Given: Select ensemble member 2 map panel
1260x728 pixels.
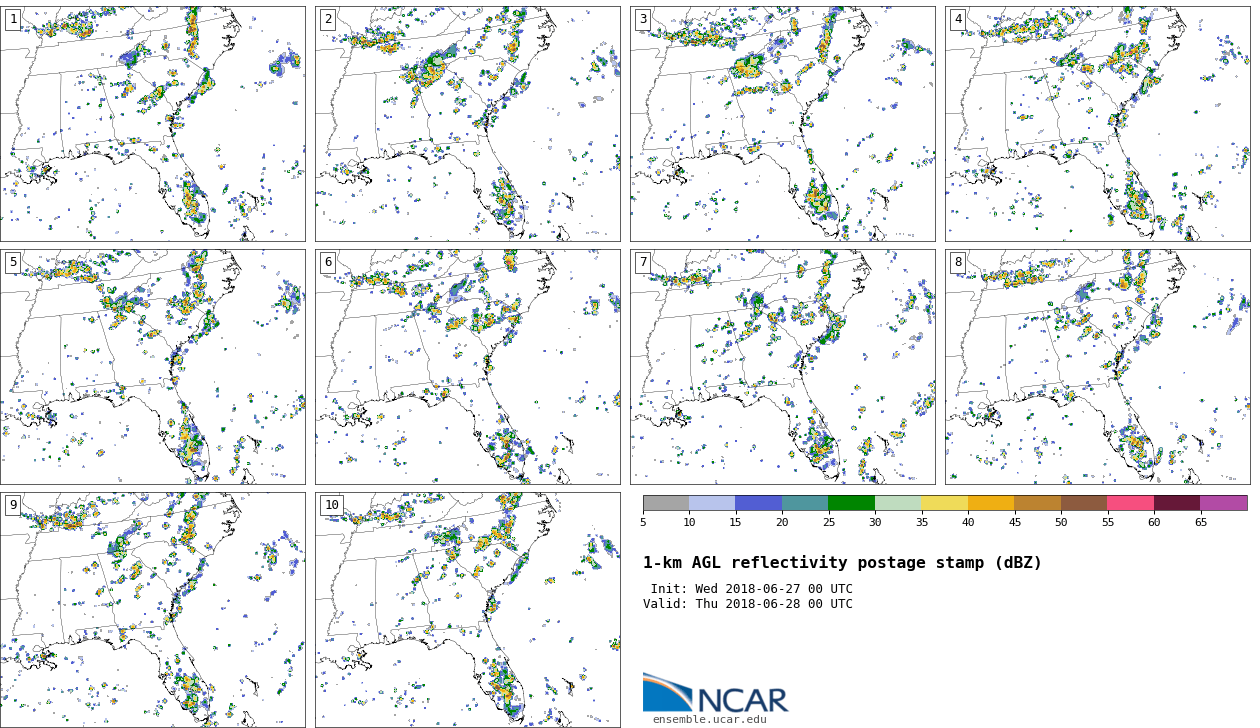Looking at the screenshot, I should (x=468, y=124).
